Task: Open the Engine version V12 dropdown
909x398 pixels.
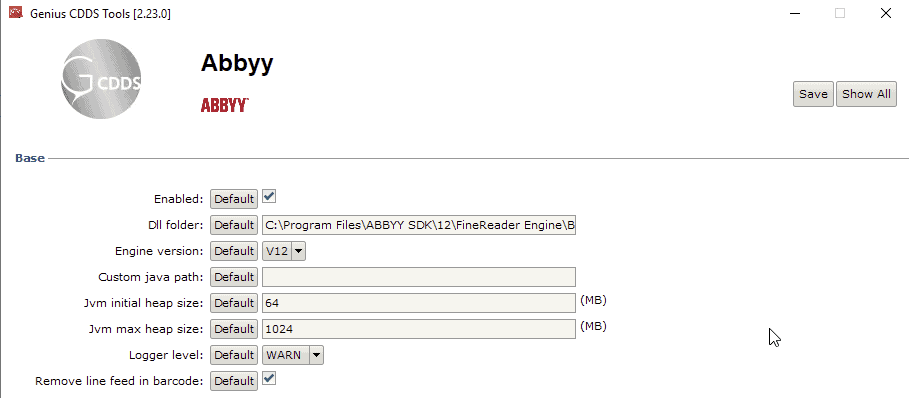Action: (284, 251)
